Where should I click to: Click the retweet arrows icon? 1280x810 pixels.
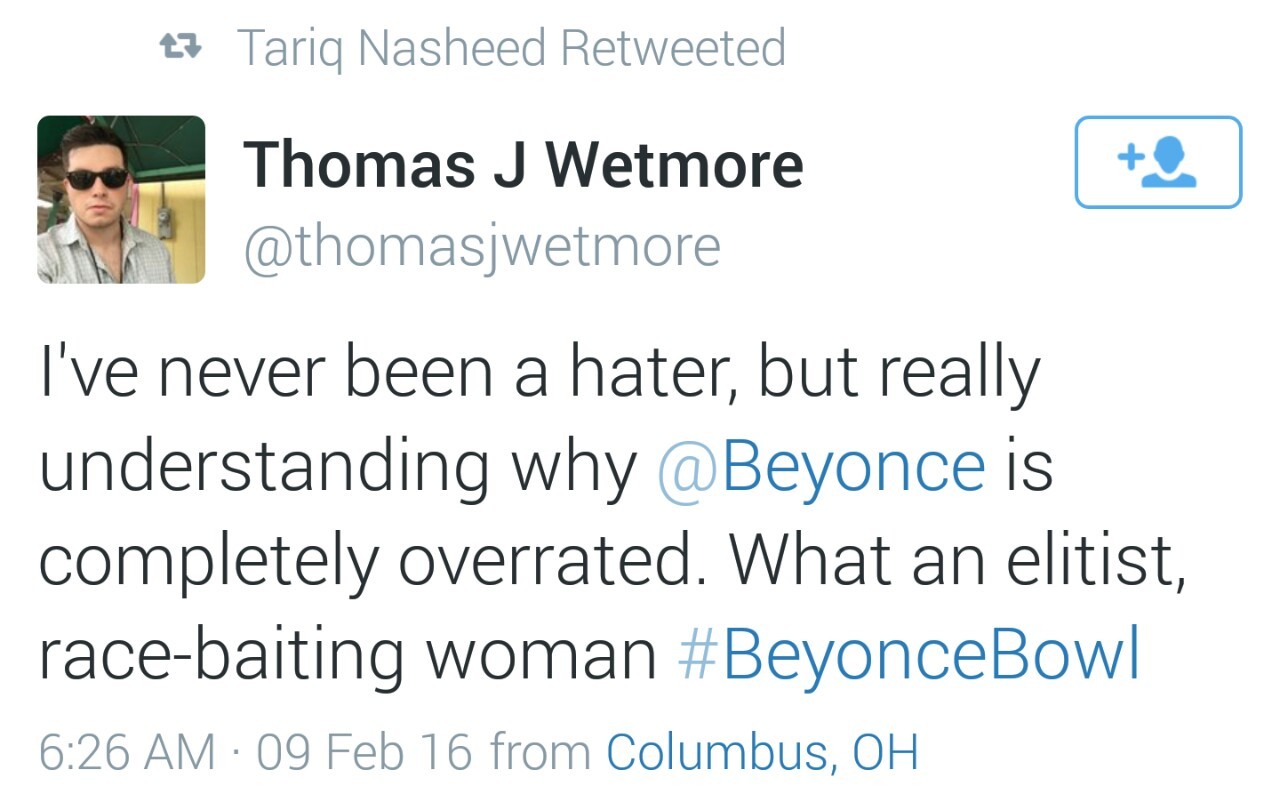(x=182, y=47)
